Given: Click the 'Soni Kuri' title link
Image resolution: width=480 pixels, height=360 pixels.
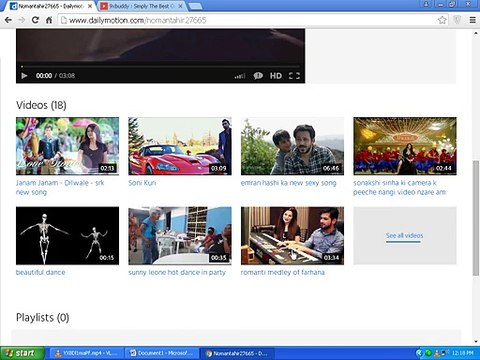Looking at the screenshot, I should click(x=142, y=183).
